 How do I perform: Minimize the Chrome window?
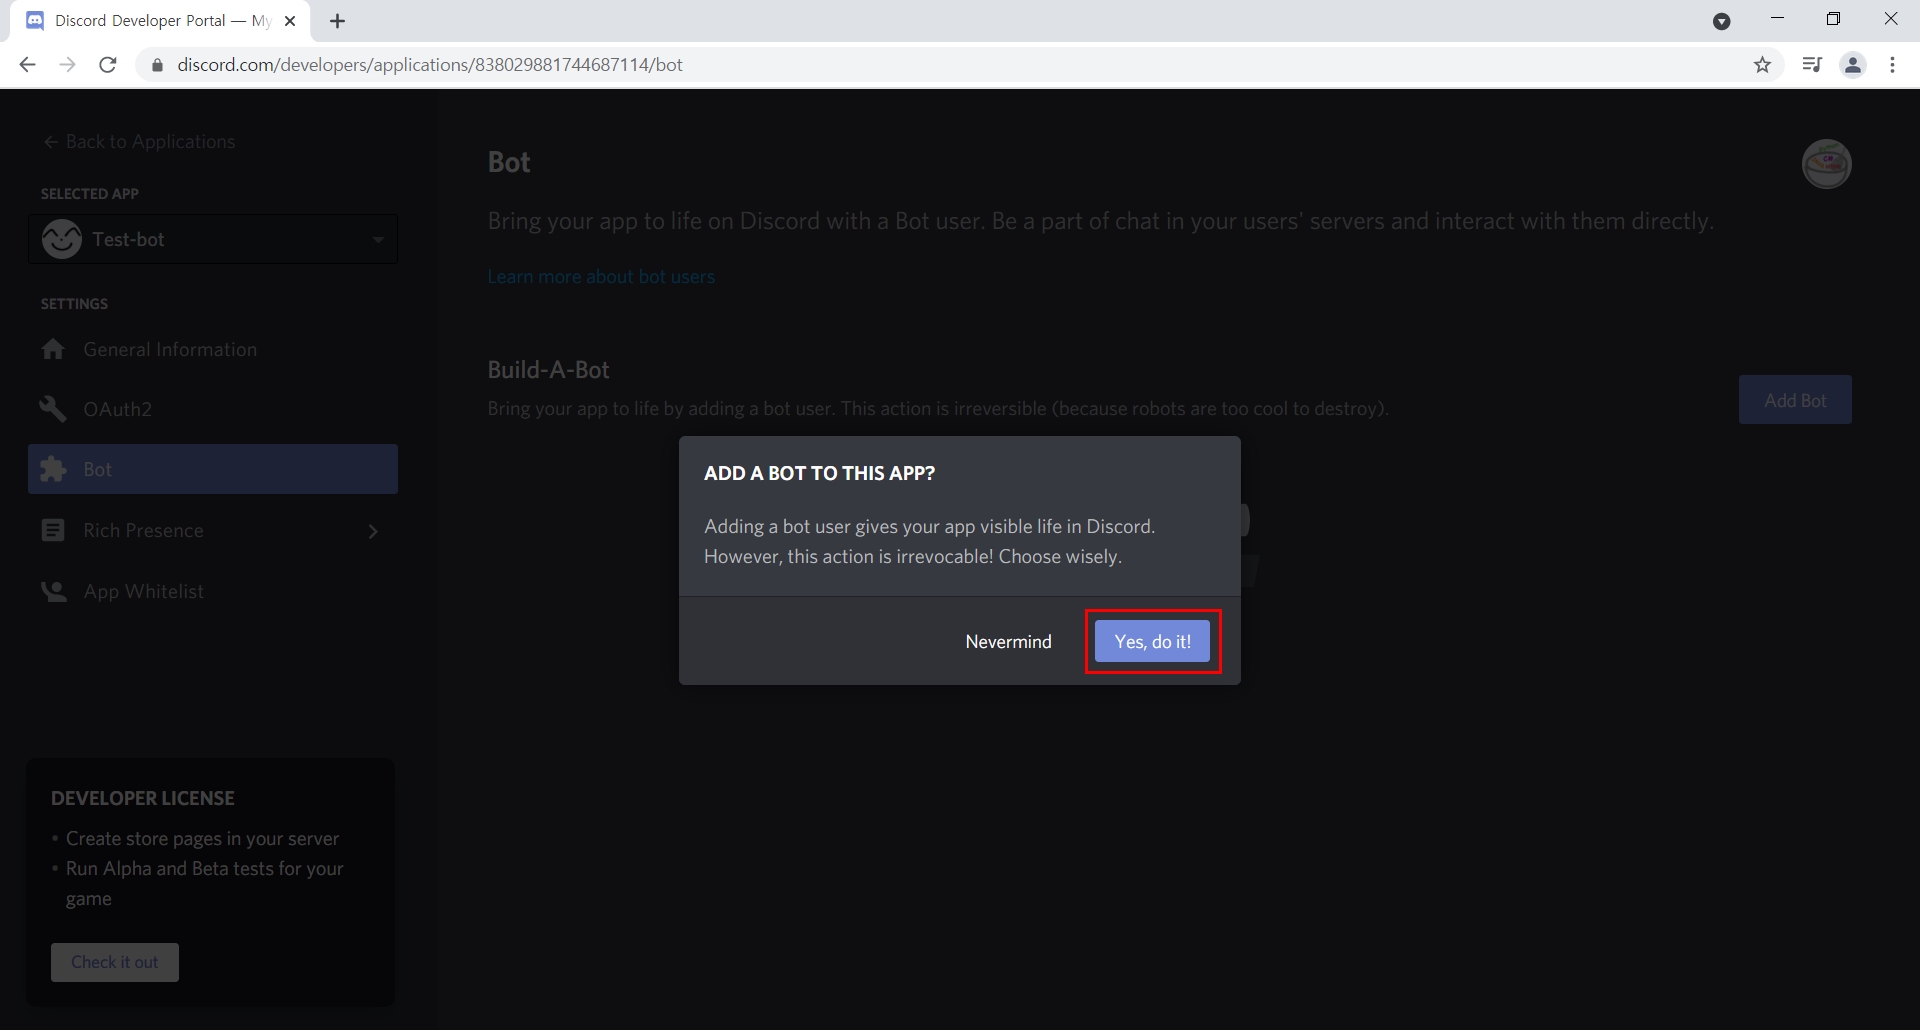coord(1777,19)
